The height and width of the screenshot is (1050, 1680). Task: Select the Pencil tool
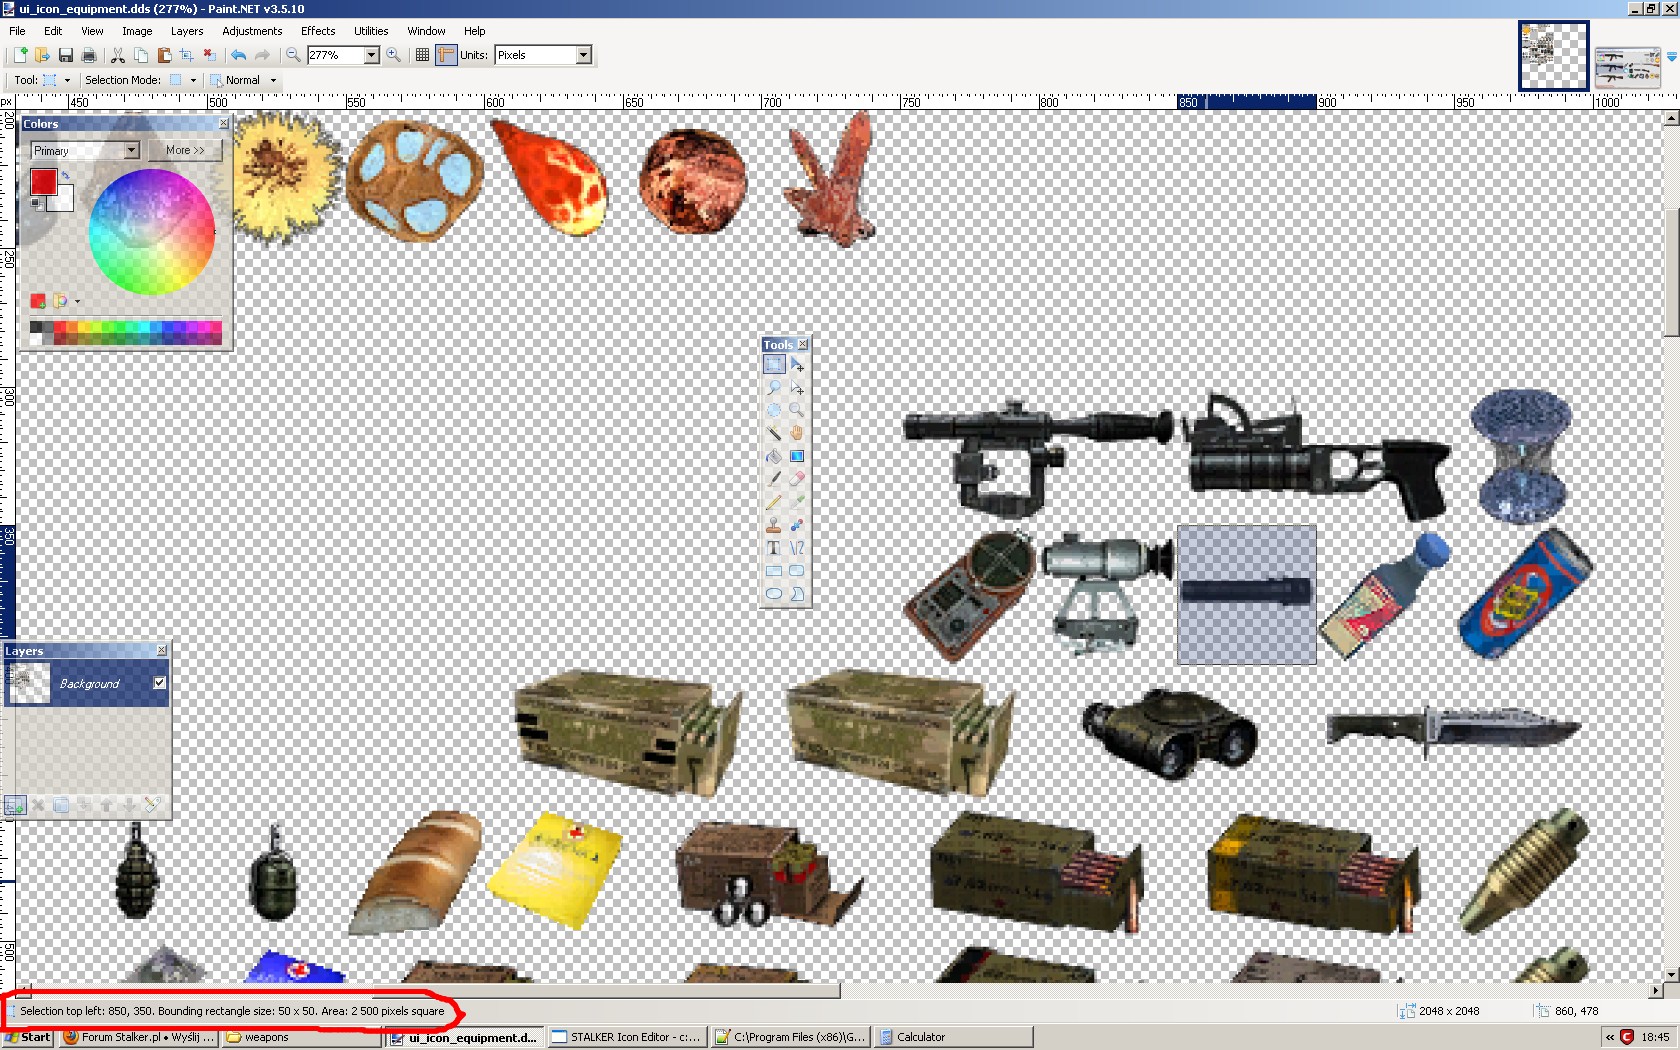pyautogui.click(x=774, y=502)
